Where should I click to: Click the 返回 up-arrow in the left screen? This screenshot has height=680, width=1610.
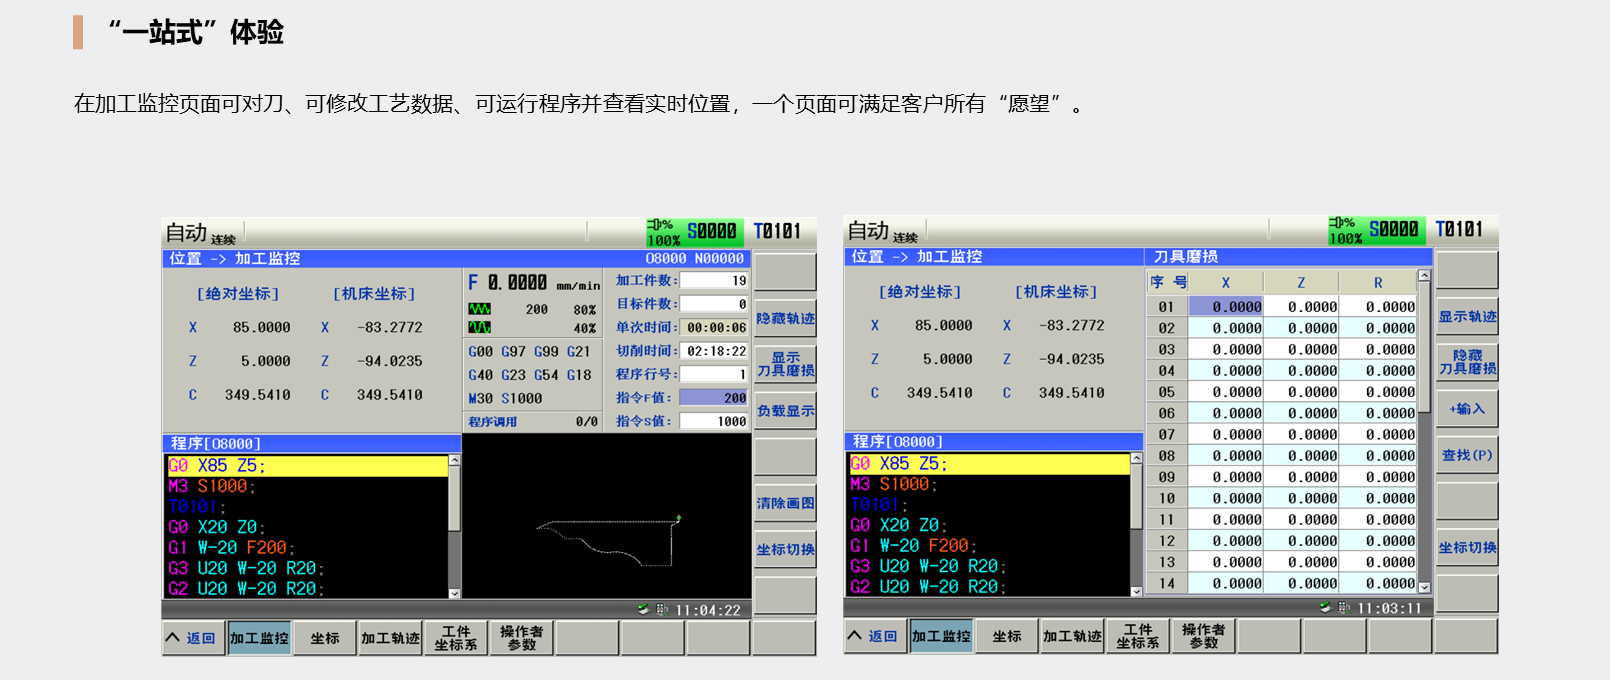click(x=173, y=637)
